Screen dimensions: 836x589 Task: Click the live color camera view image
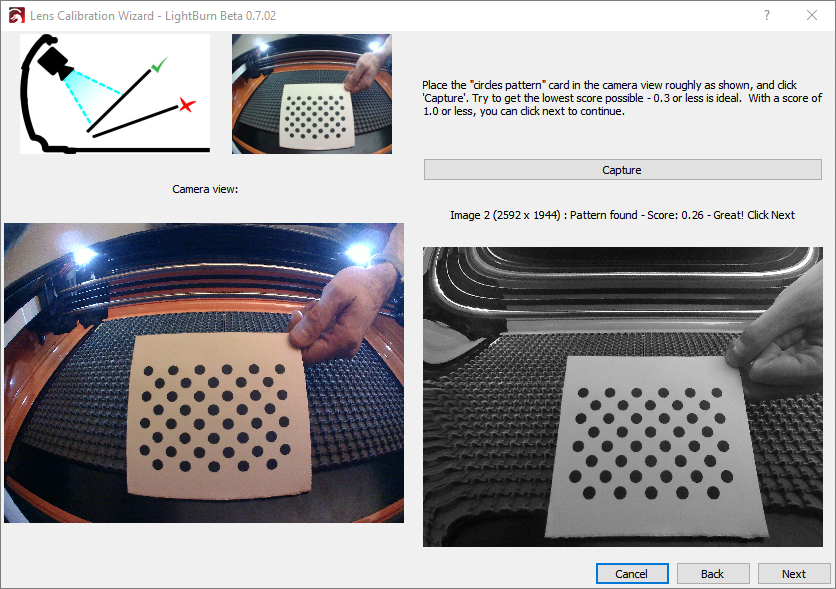204,373
